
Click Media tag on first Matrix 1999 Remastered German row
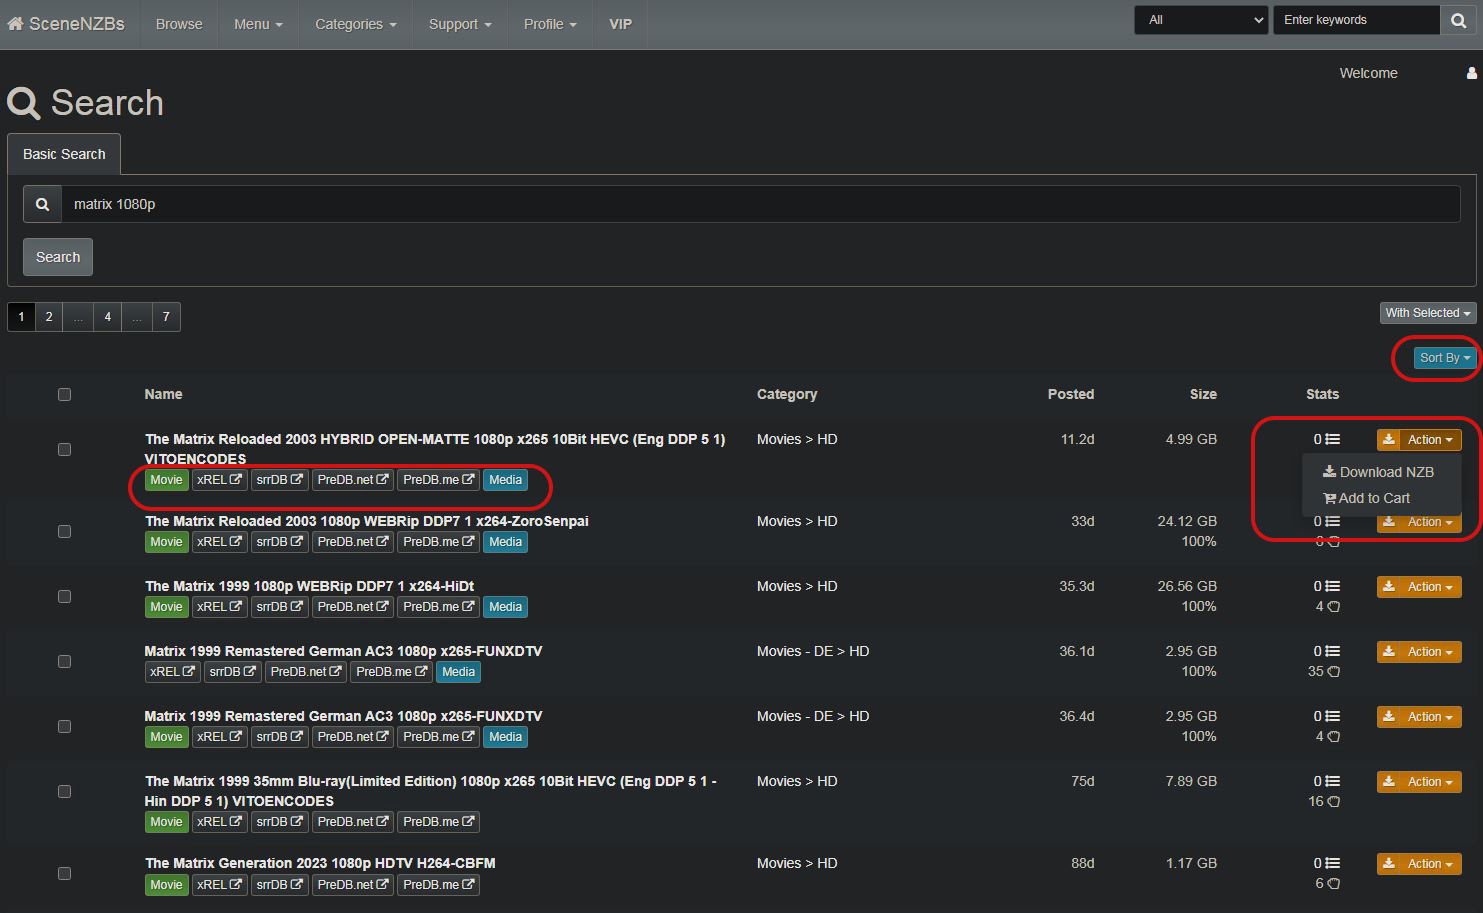tap(458, 672)
